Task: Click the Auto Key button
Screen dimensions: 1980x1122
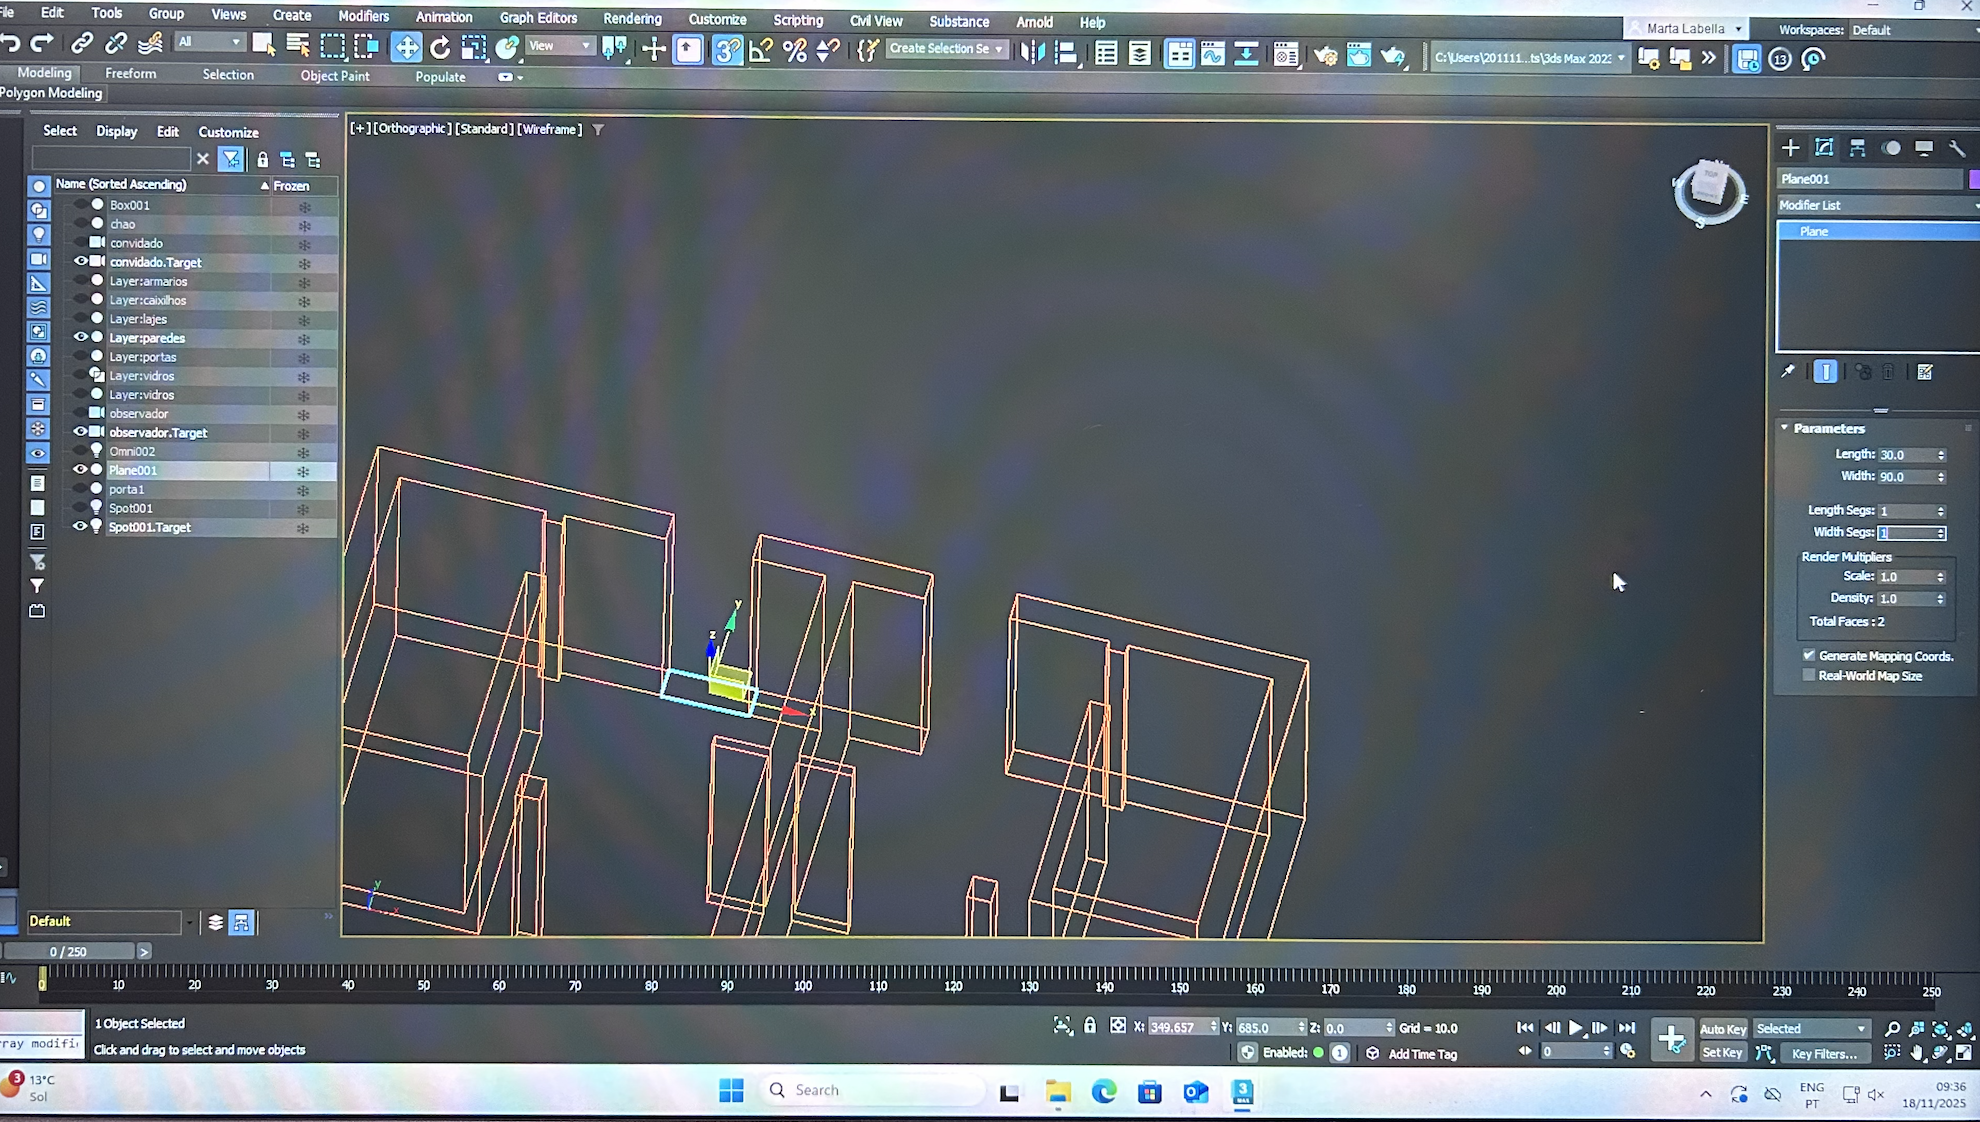Action: click(x=1722, y=1029)
